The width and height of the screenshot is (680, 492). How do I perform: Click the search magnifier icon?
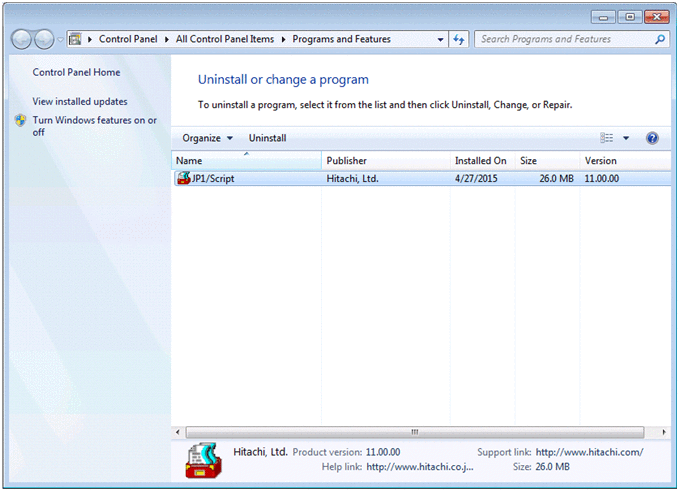click(660, 39)
